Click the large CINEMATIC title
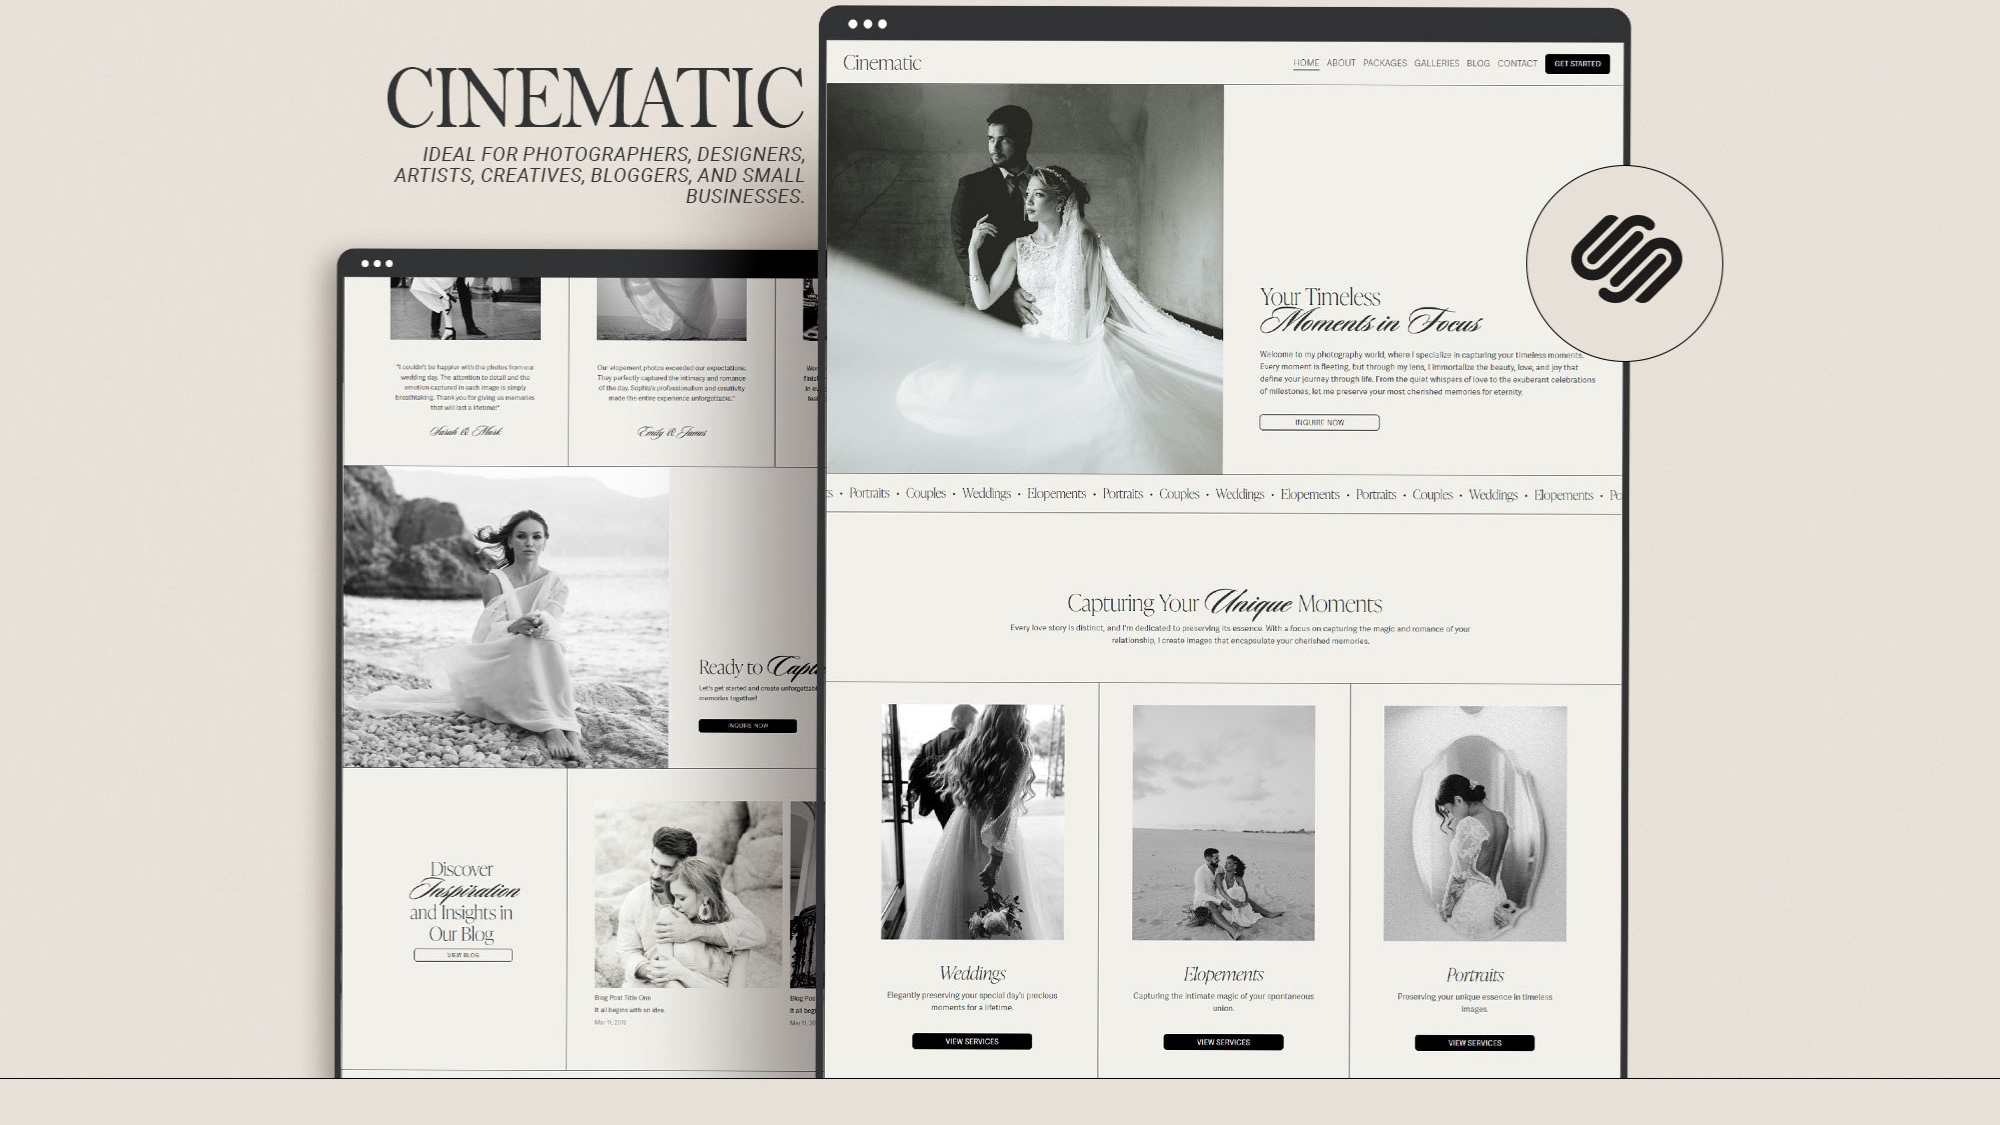The height and width of the screenshot is (1125, 2000). (x=595, y=97)
